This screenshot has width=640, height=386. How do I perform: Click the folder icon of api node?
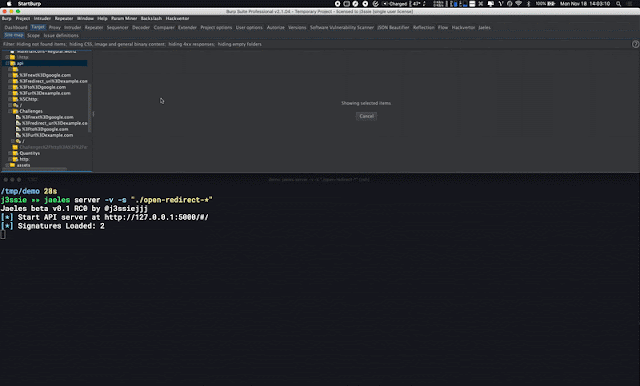(x=13, y=63)
